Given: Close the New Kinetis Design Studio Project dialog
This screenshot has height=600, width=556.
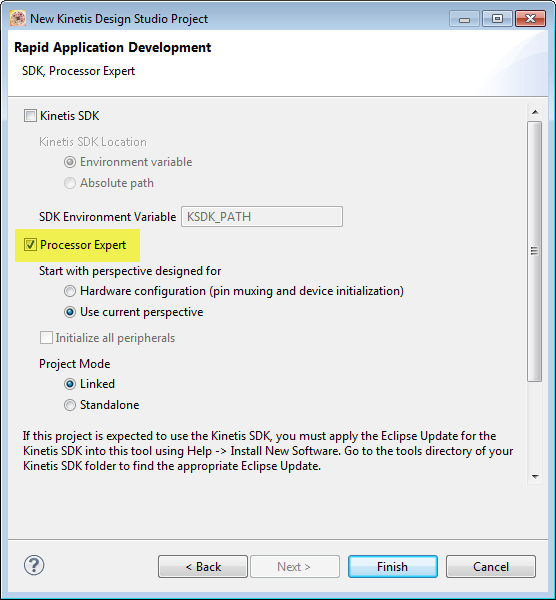Looking at the screenshot, I should [530, 19].
